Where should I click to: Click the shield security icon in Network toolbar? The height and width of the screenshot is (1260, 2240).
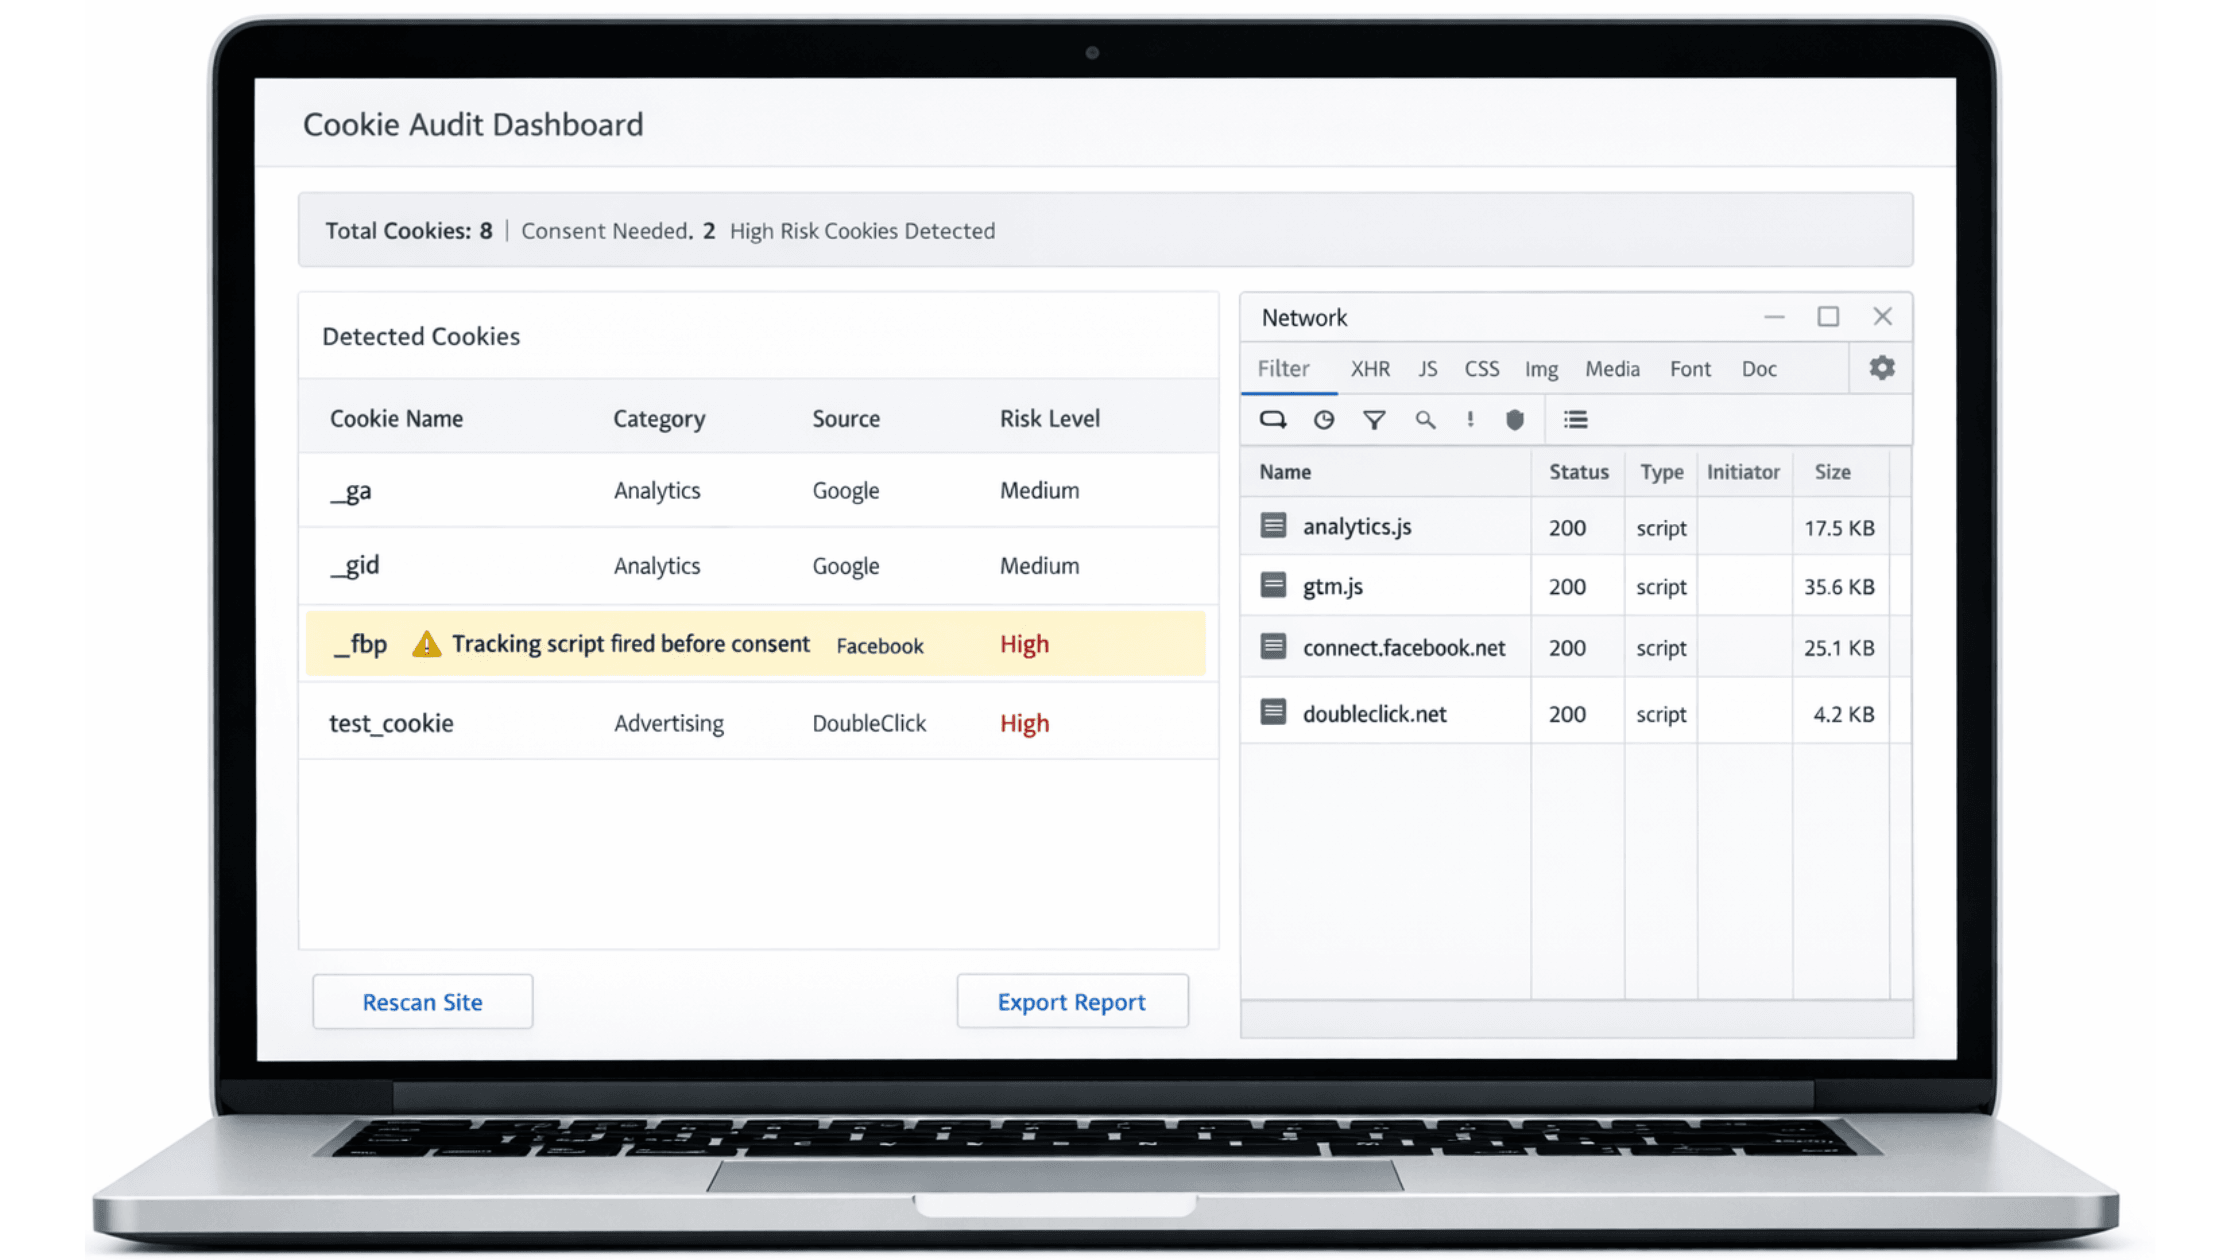click(1514, 419)
